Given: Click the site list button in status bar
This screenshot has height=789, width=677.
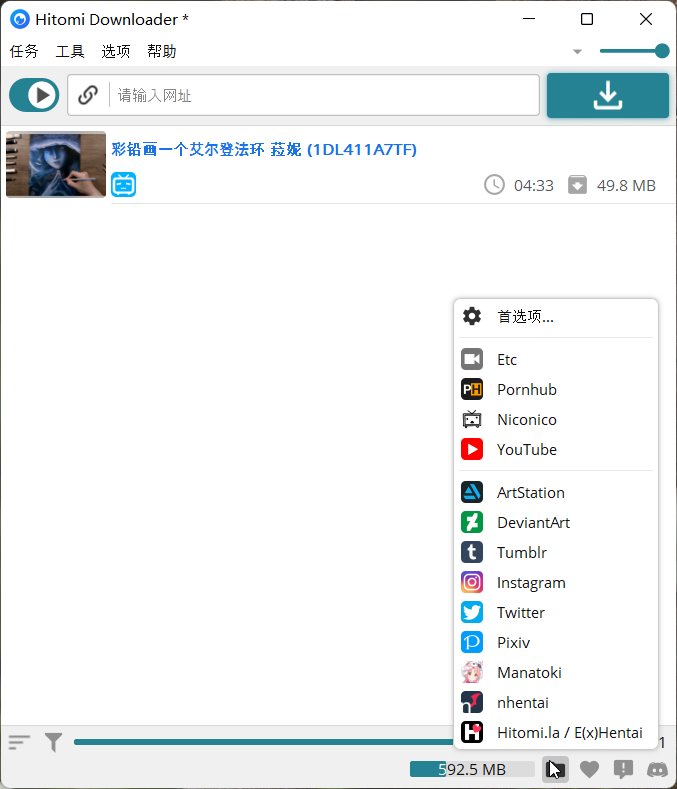Looking at the screenshot, I should pos(555,769).
